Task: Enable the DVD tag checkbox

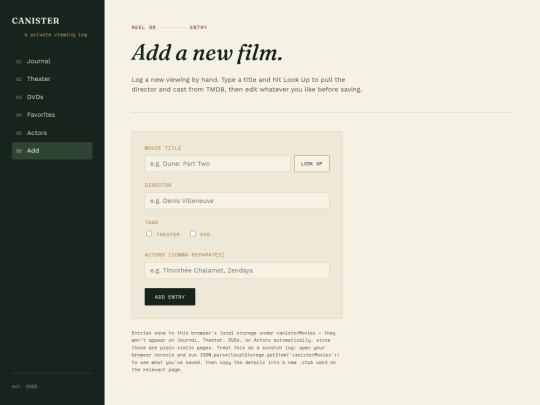Action: tap(193, 233)
